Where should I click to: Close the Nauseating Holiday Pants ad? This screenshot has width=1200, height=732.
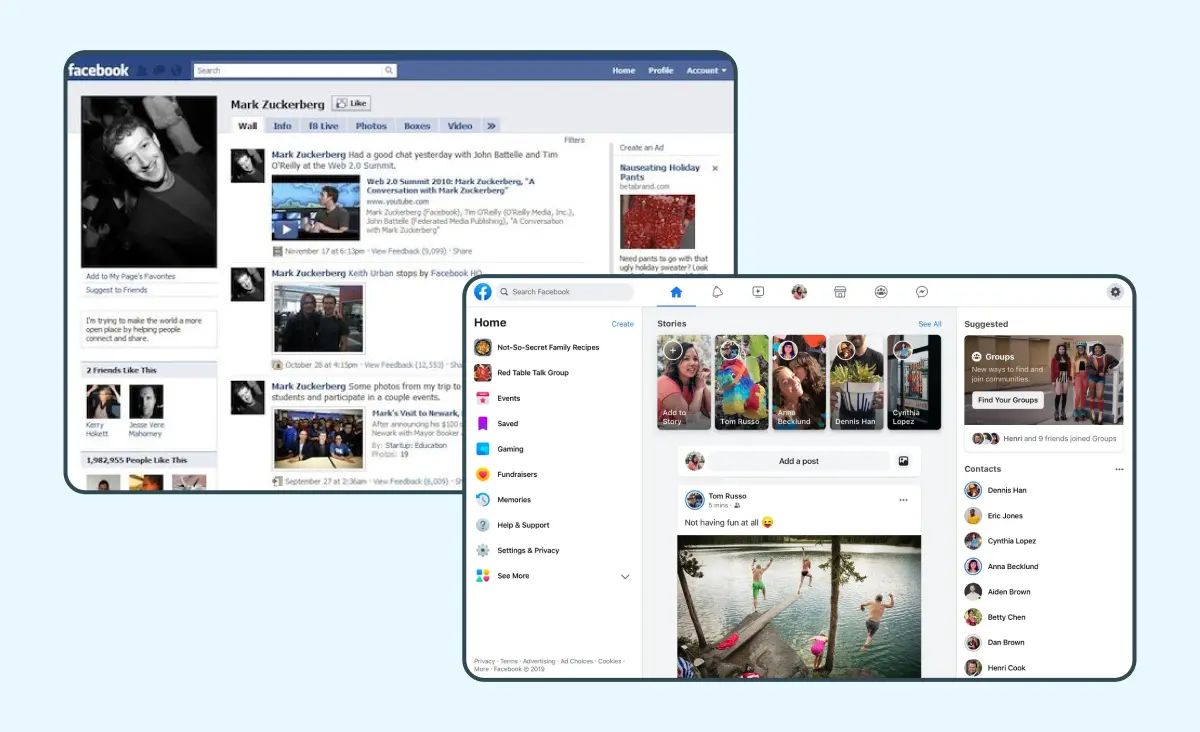pos(715,168)
